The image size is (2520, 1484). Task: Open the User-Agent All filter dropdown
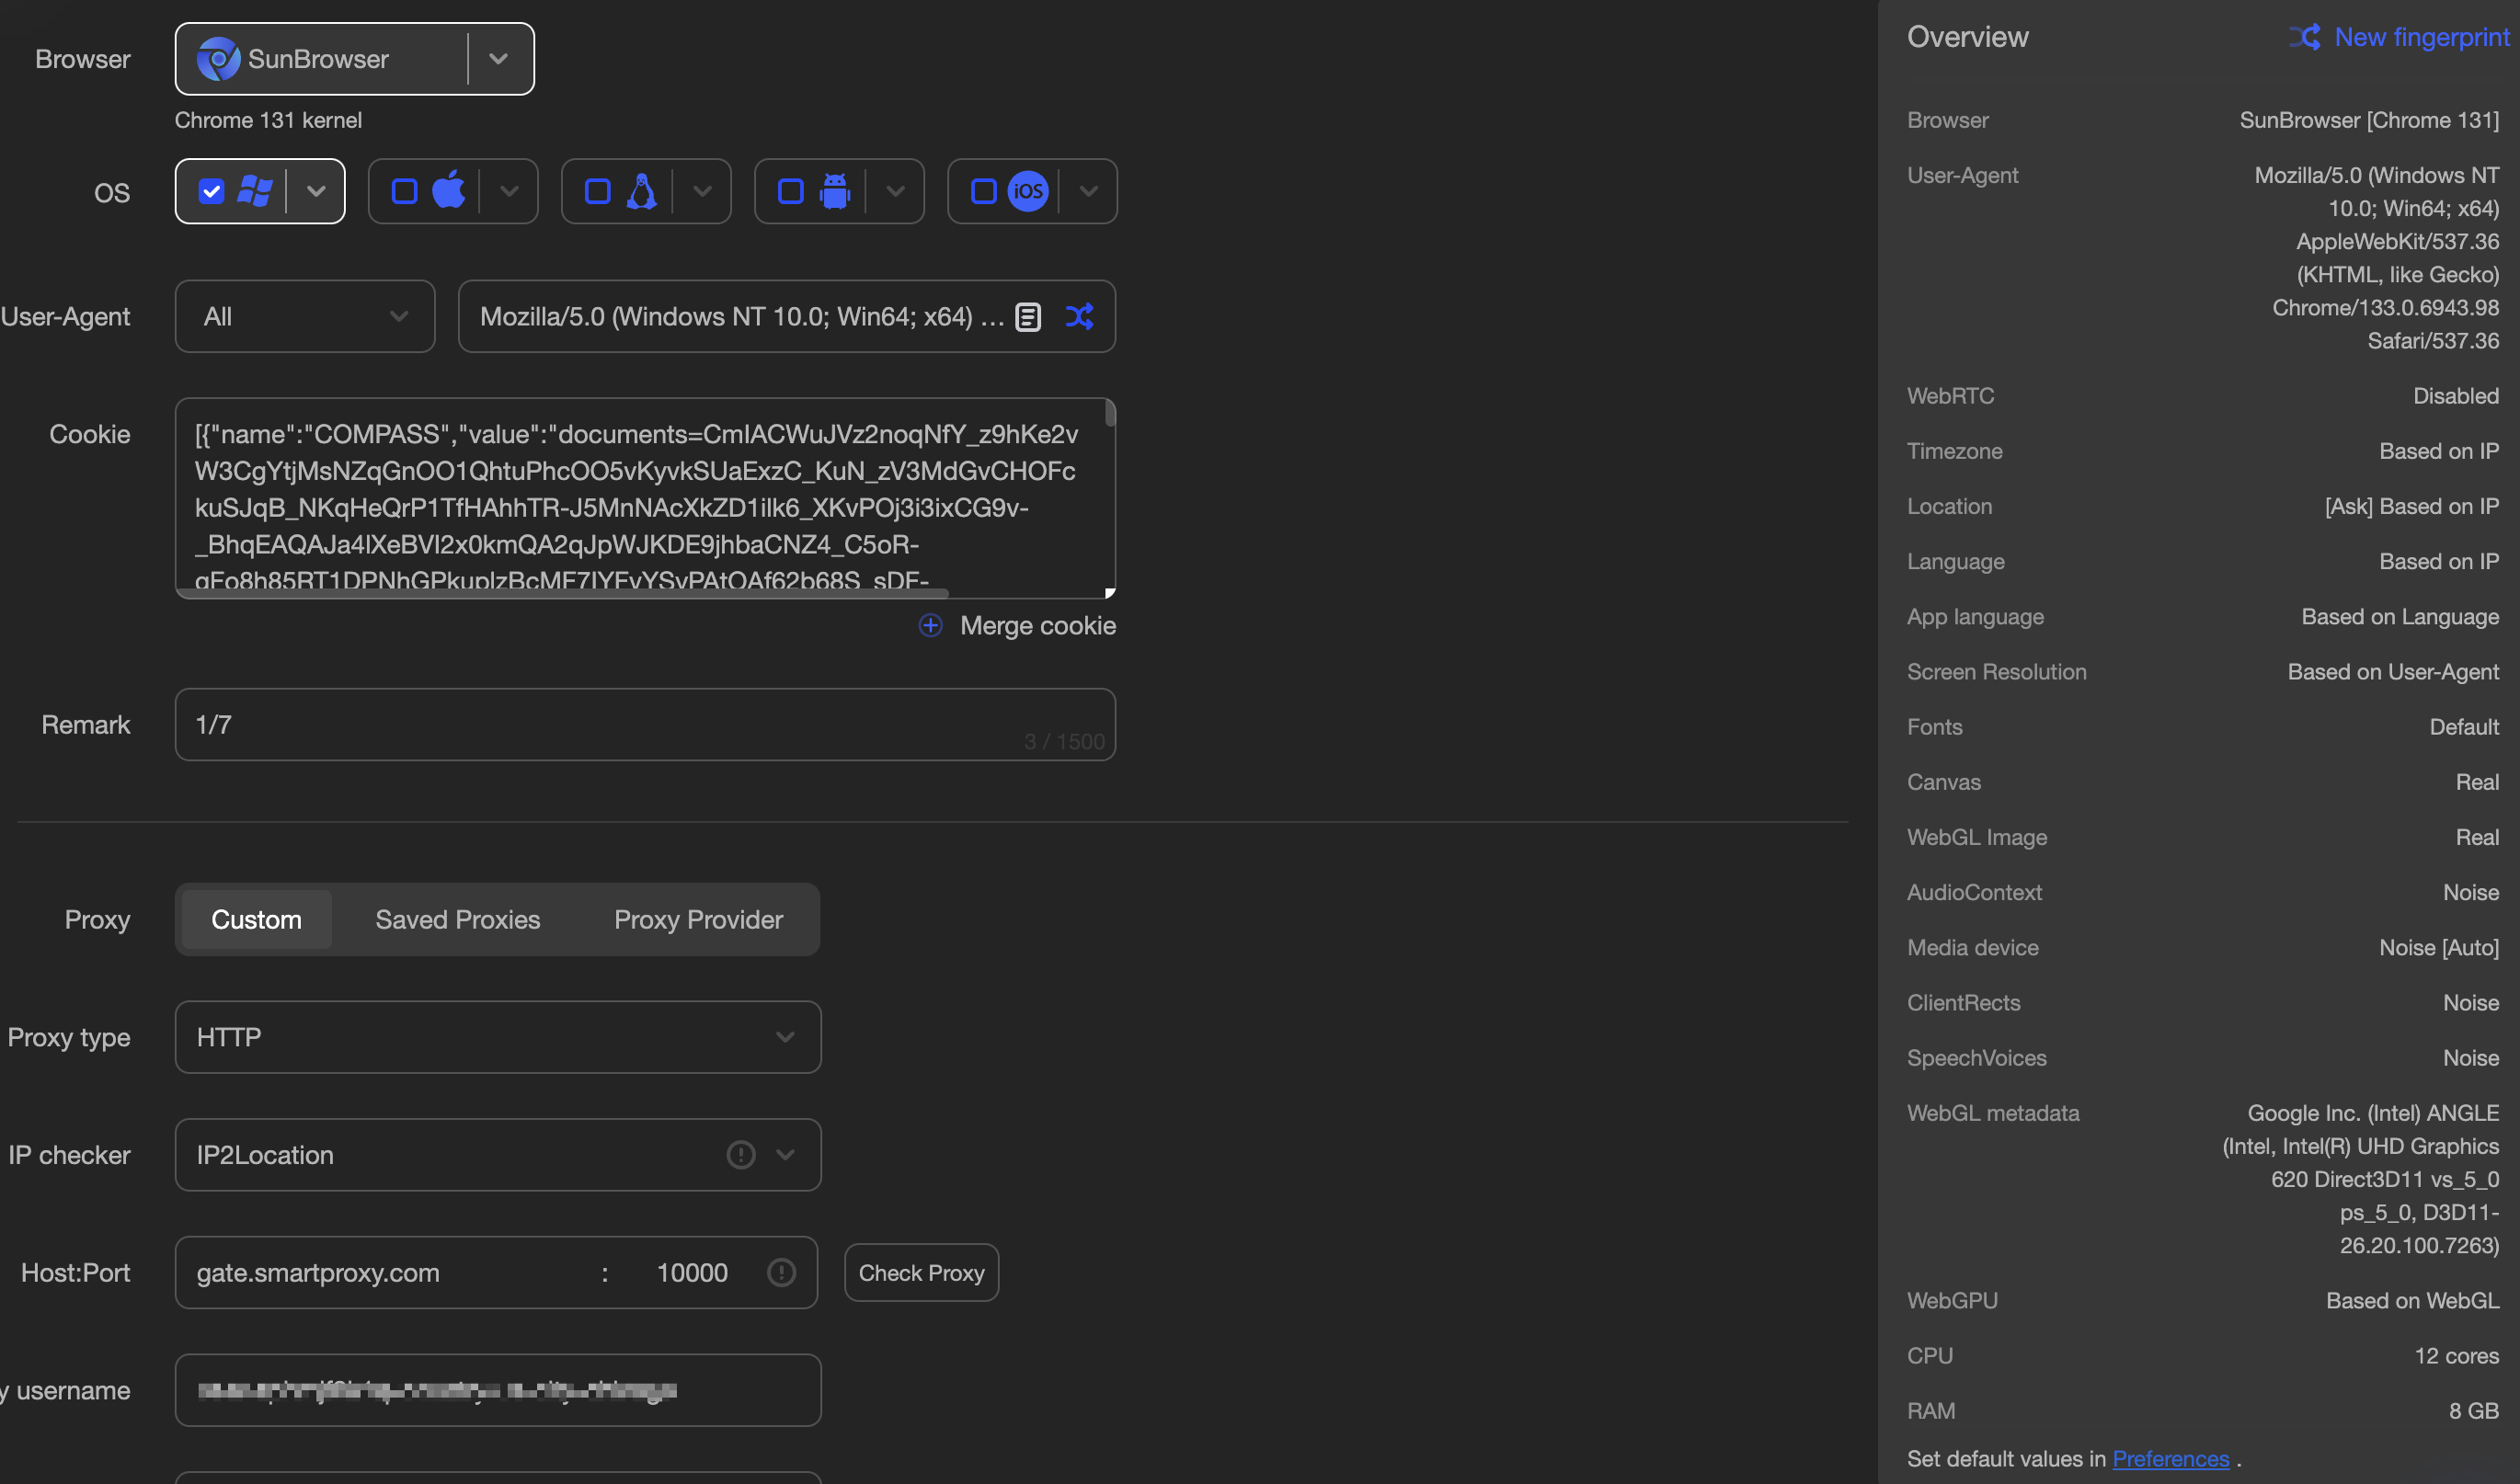(x=305, y=316)
